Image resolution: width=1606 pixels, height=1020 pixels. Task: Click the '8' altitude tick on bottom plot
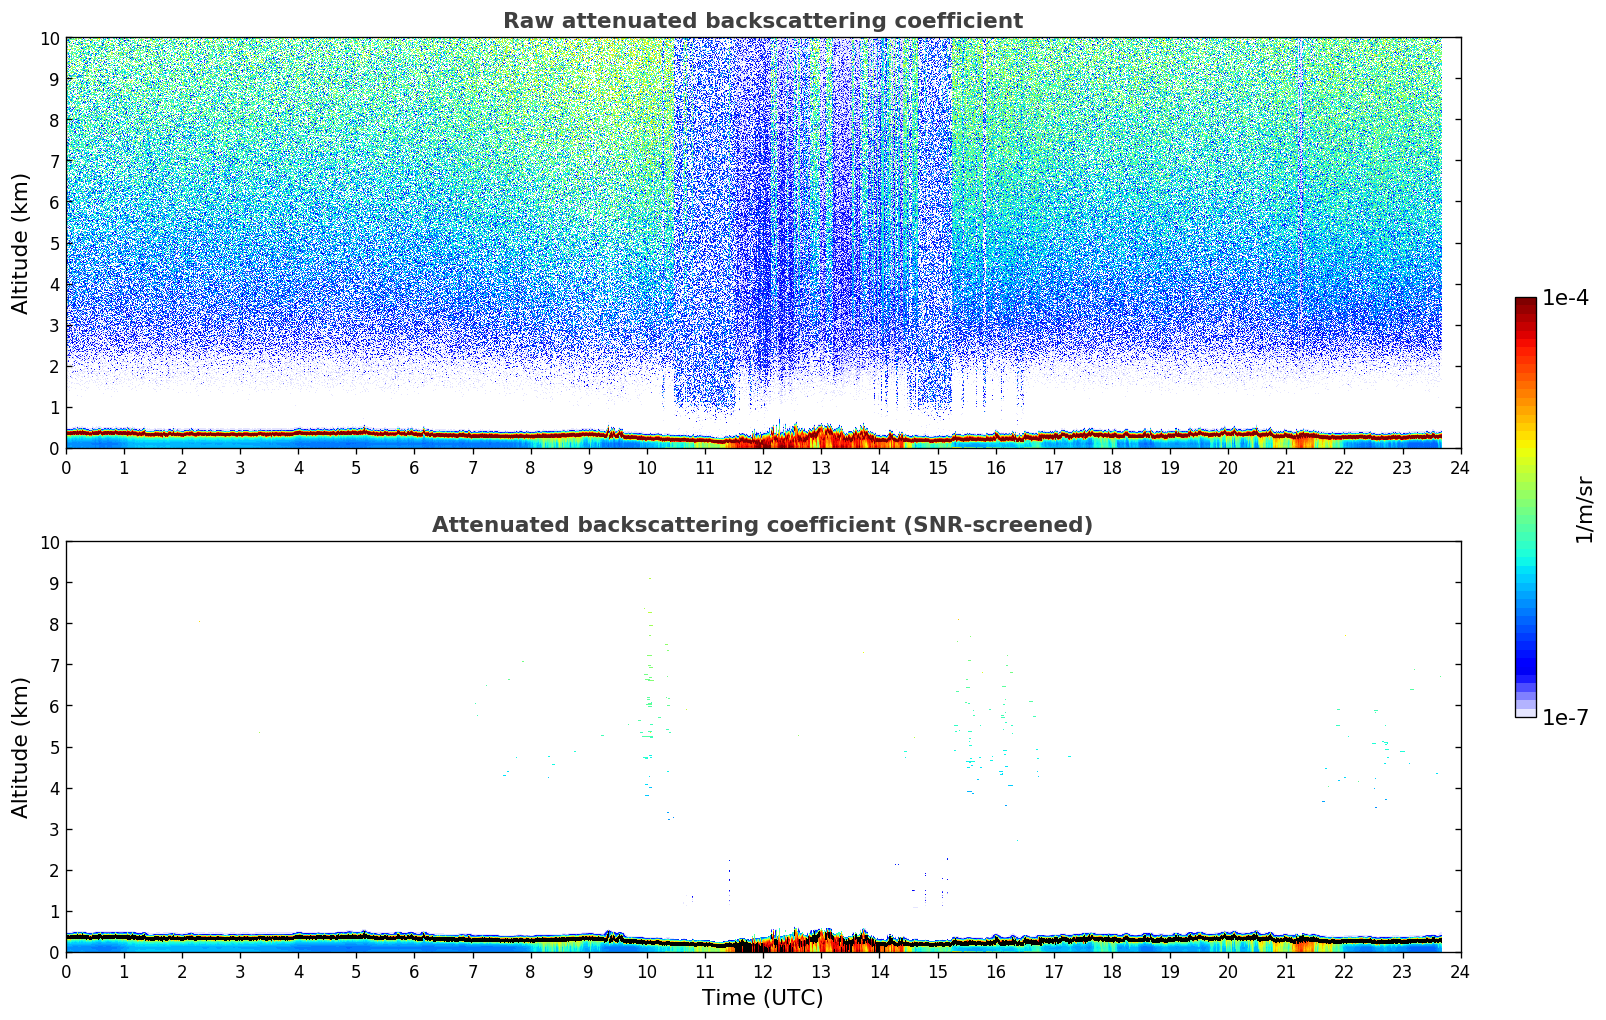point(55,624)
